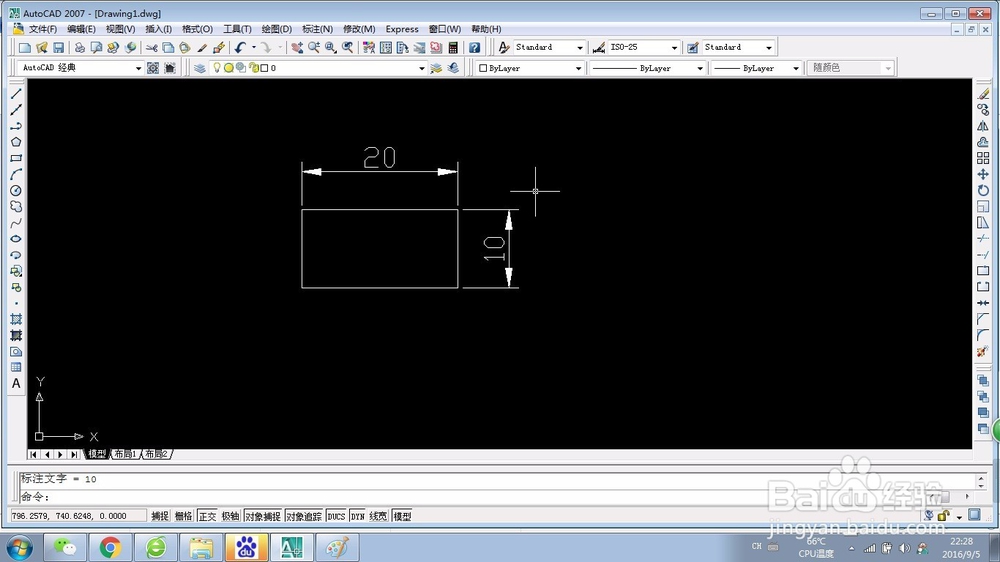Click the Undo arrow icon
This screenshot has width=1000, height=562.
coord(240,47)
